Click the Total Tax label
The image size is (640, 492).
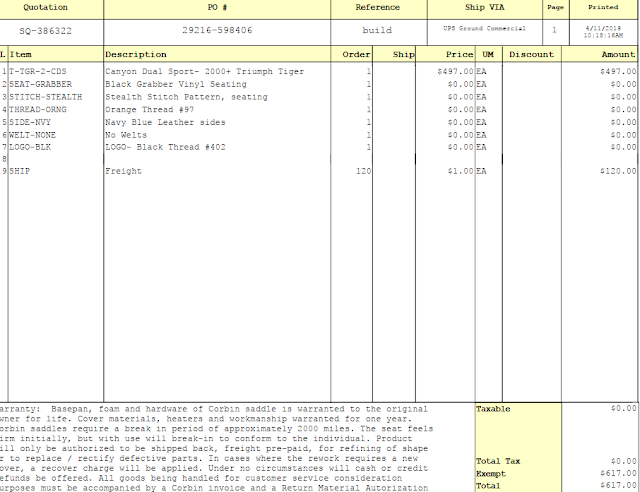click(x=498, y=461)
